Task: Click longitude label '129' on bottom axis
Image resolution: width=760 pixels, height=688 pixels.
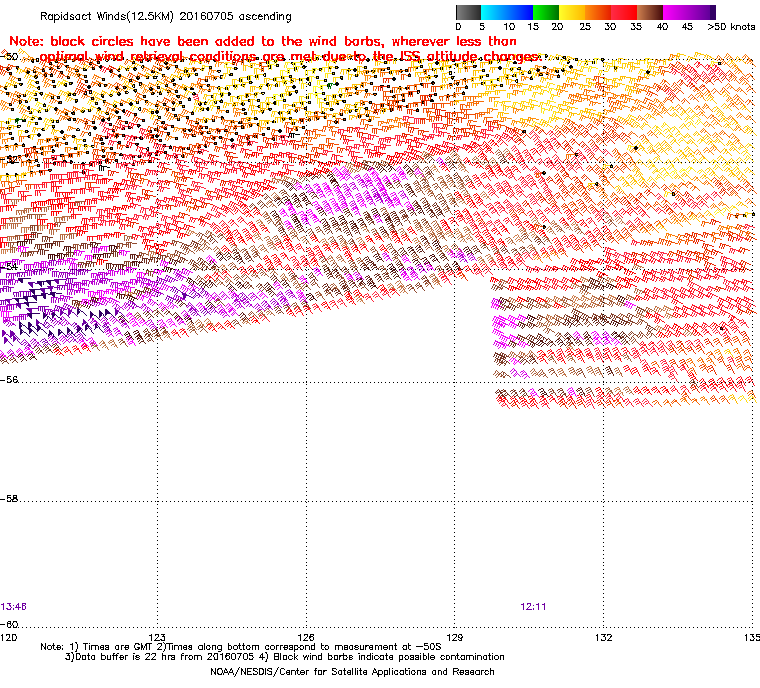Action: click(x=455, y=637)
